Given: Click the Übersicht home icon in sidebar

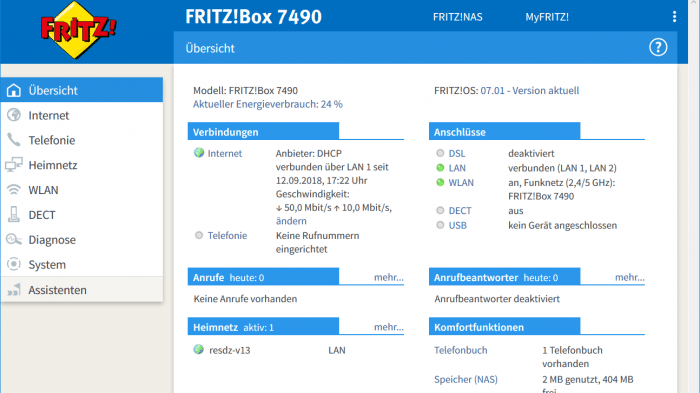Looking at the screenshot, I should click(x=14, y=90).
